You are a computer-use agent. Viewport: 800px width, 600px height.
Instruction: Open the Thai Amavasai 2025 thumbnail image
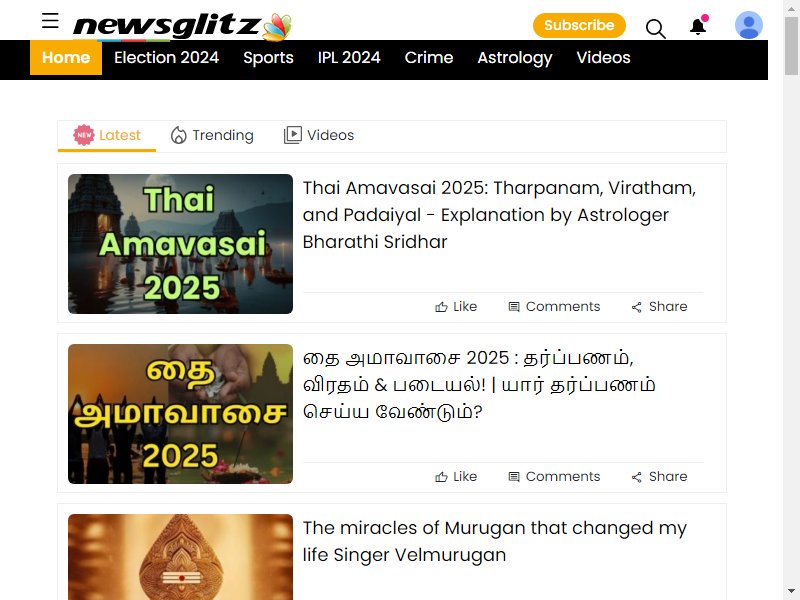[x=180, y=244]
